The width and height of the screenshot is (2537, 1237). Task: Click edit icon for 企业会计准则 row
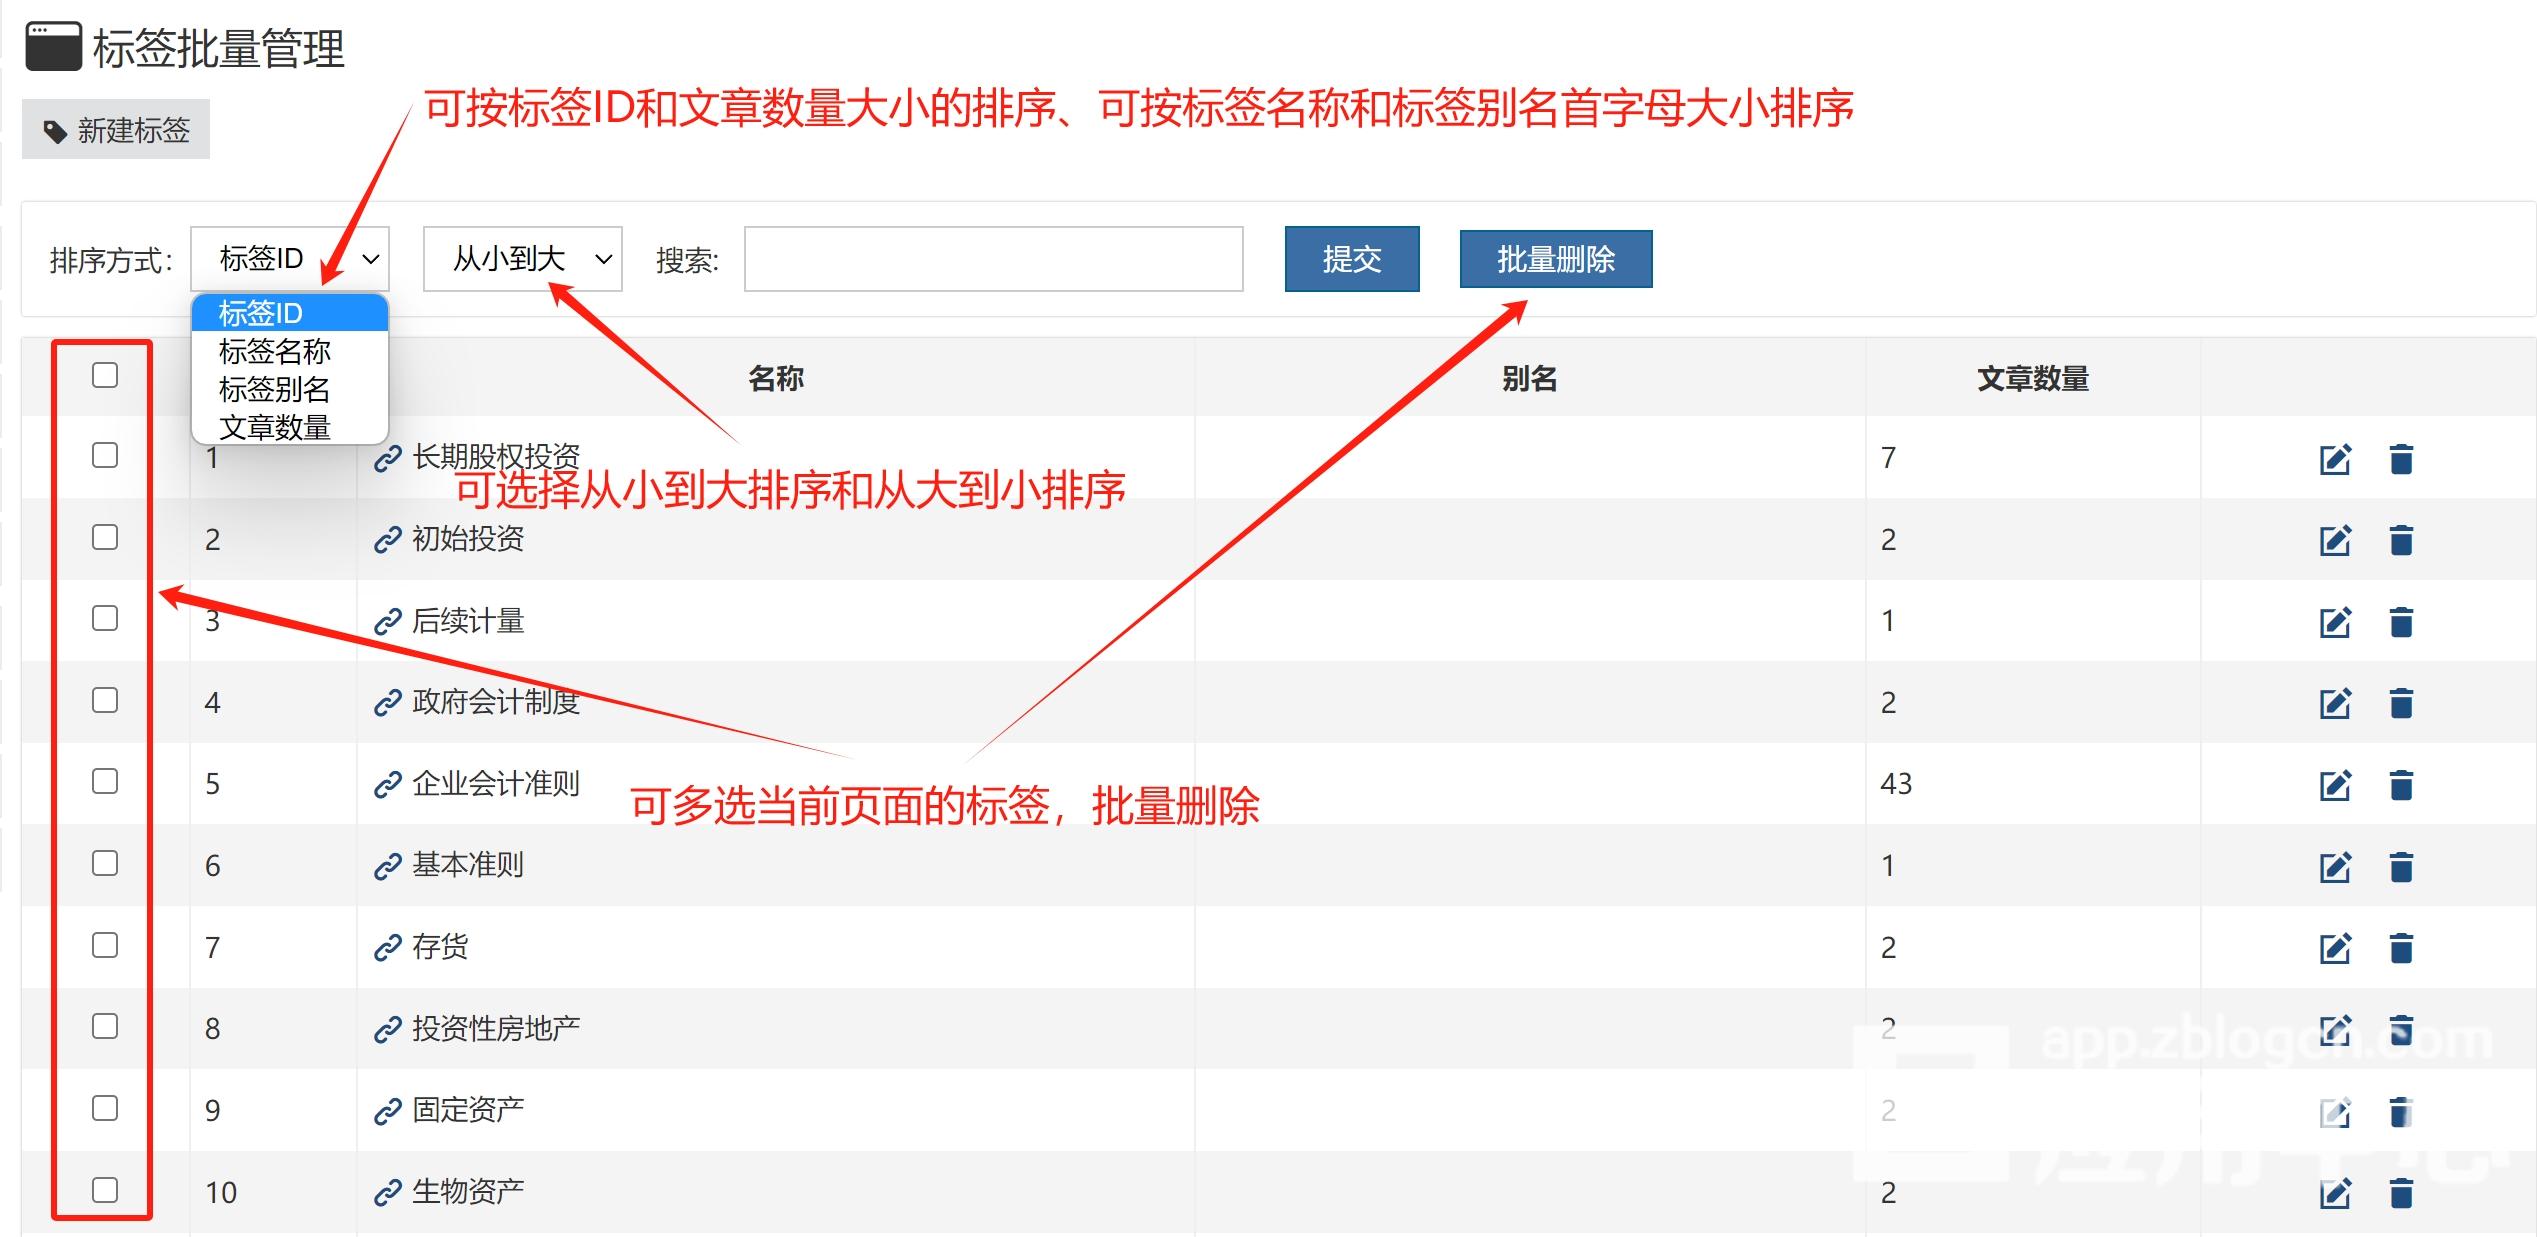click(x=2334, y=785)
